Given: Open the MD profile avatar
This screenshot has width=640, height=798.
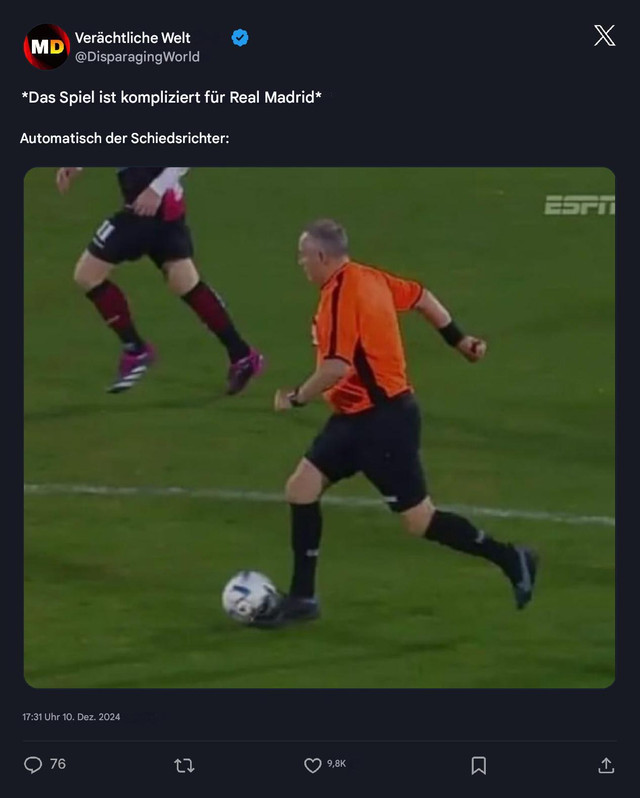Looking at the screenshot, I should 46,47.
